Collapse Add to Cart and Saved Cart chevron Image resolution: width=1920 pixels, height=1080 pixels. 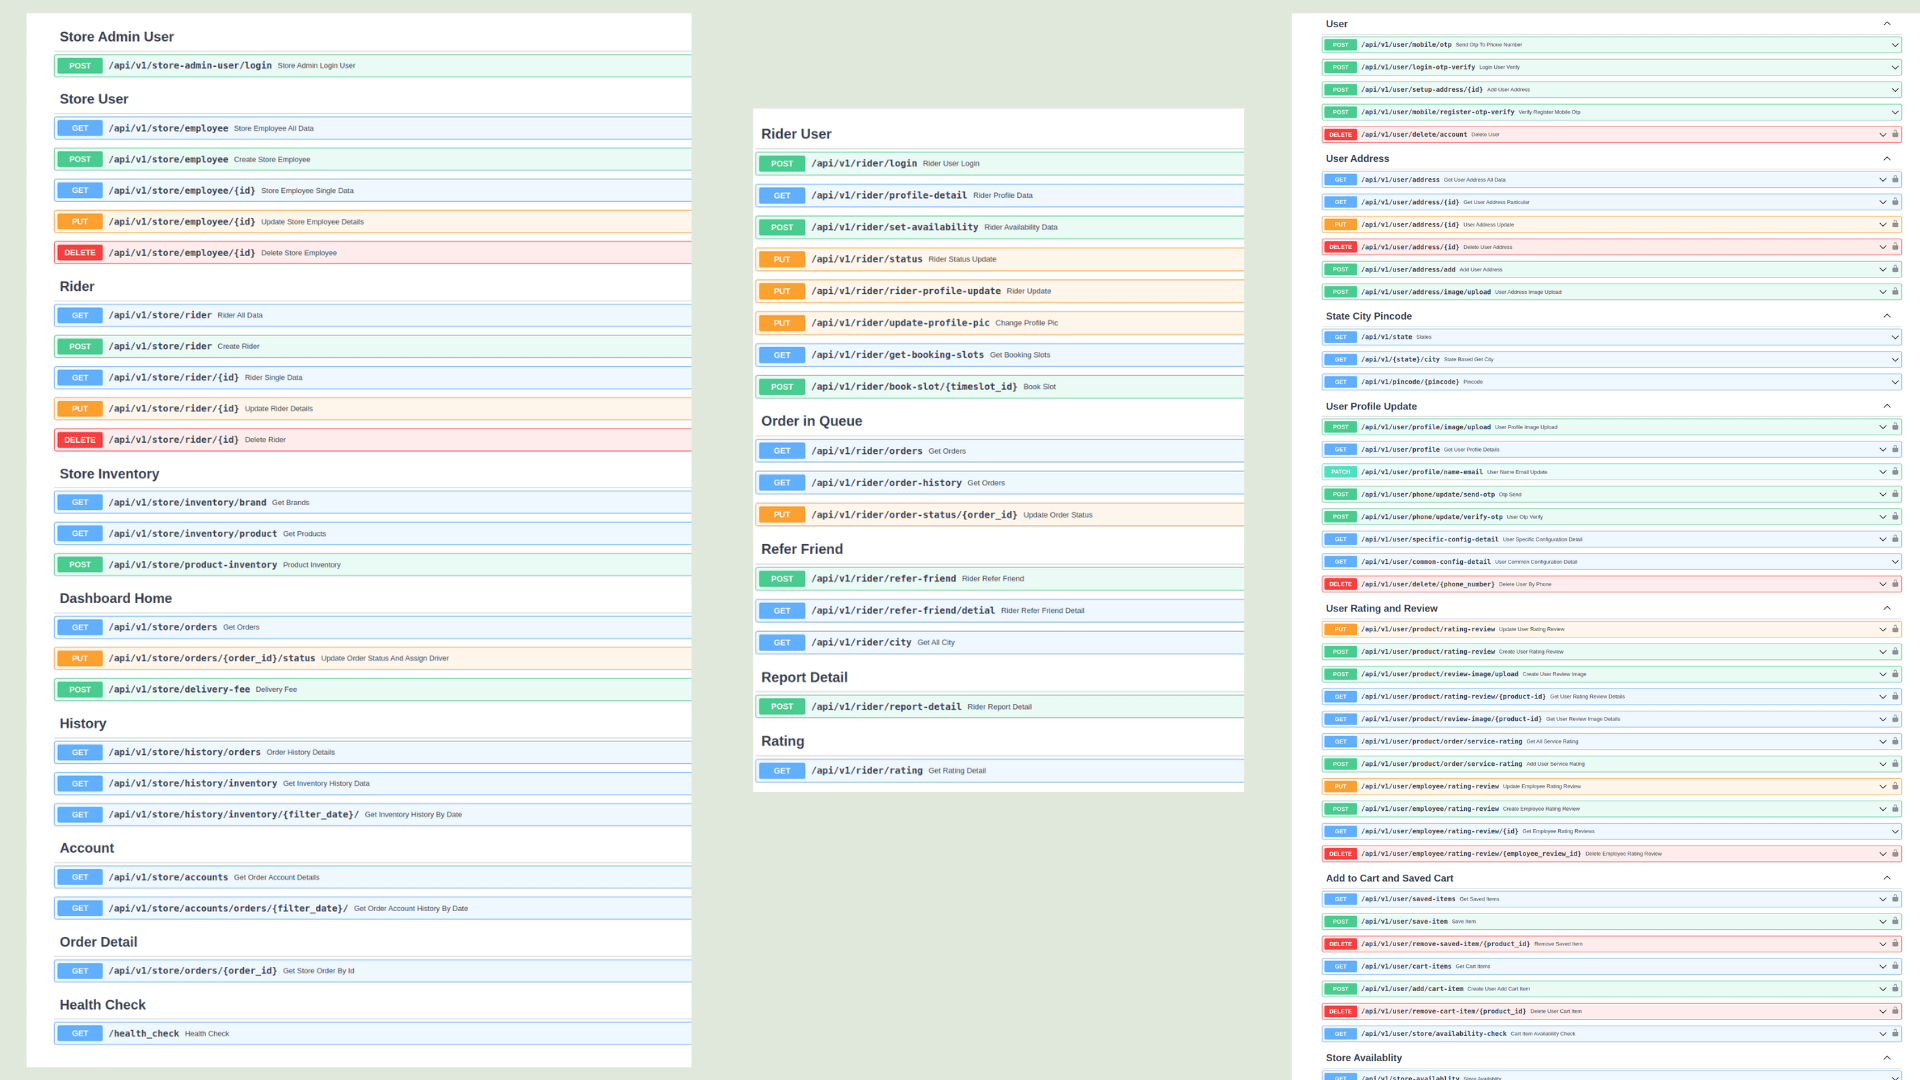pyautogui.click(x=1887, y=878)
